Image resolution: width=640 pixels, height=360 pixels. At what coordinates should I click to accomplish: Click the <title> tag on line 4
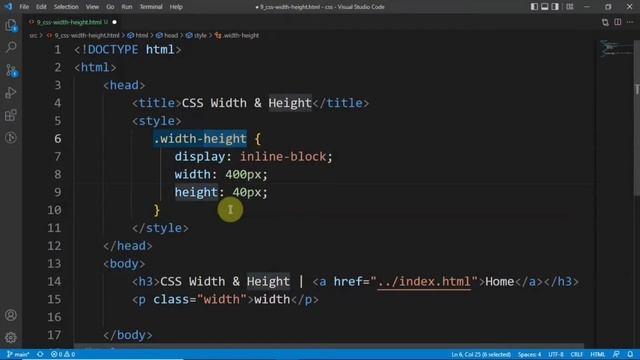pyautogui.click(x=156, y=103)
